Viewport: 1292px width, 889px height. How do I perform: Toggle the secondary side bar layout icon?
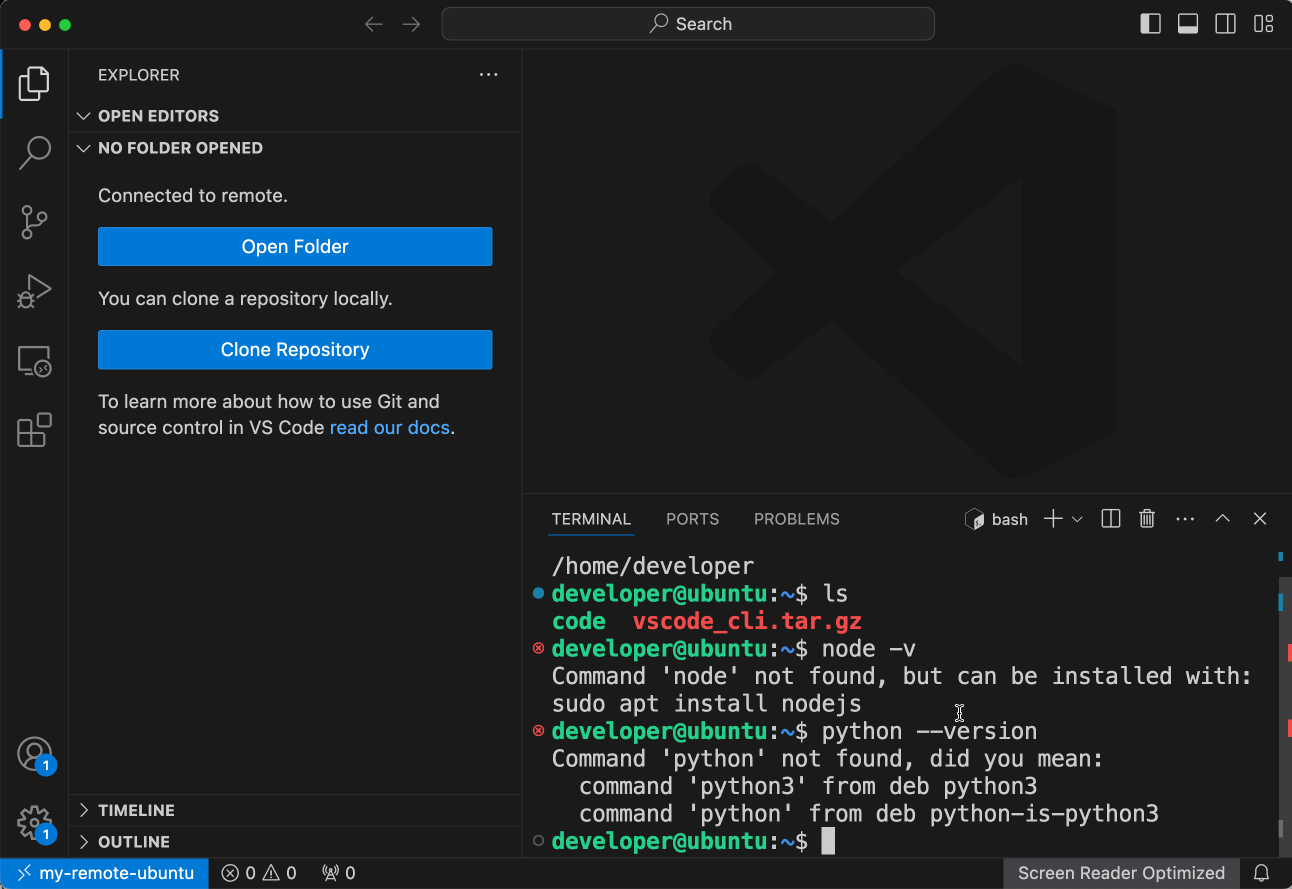tap(1225, 24)
